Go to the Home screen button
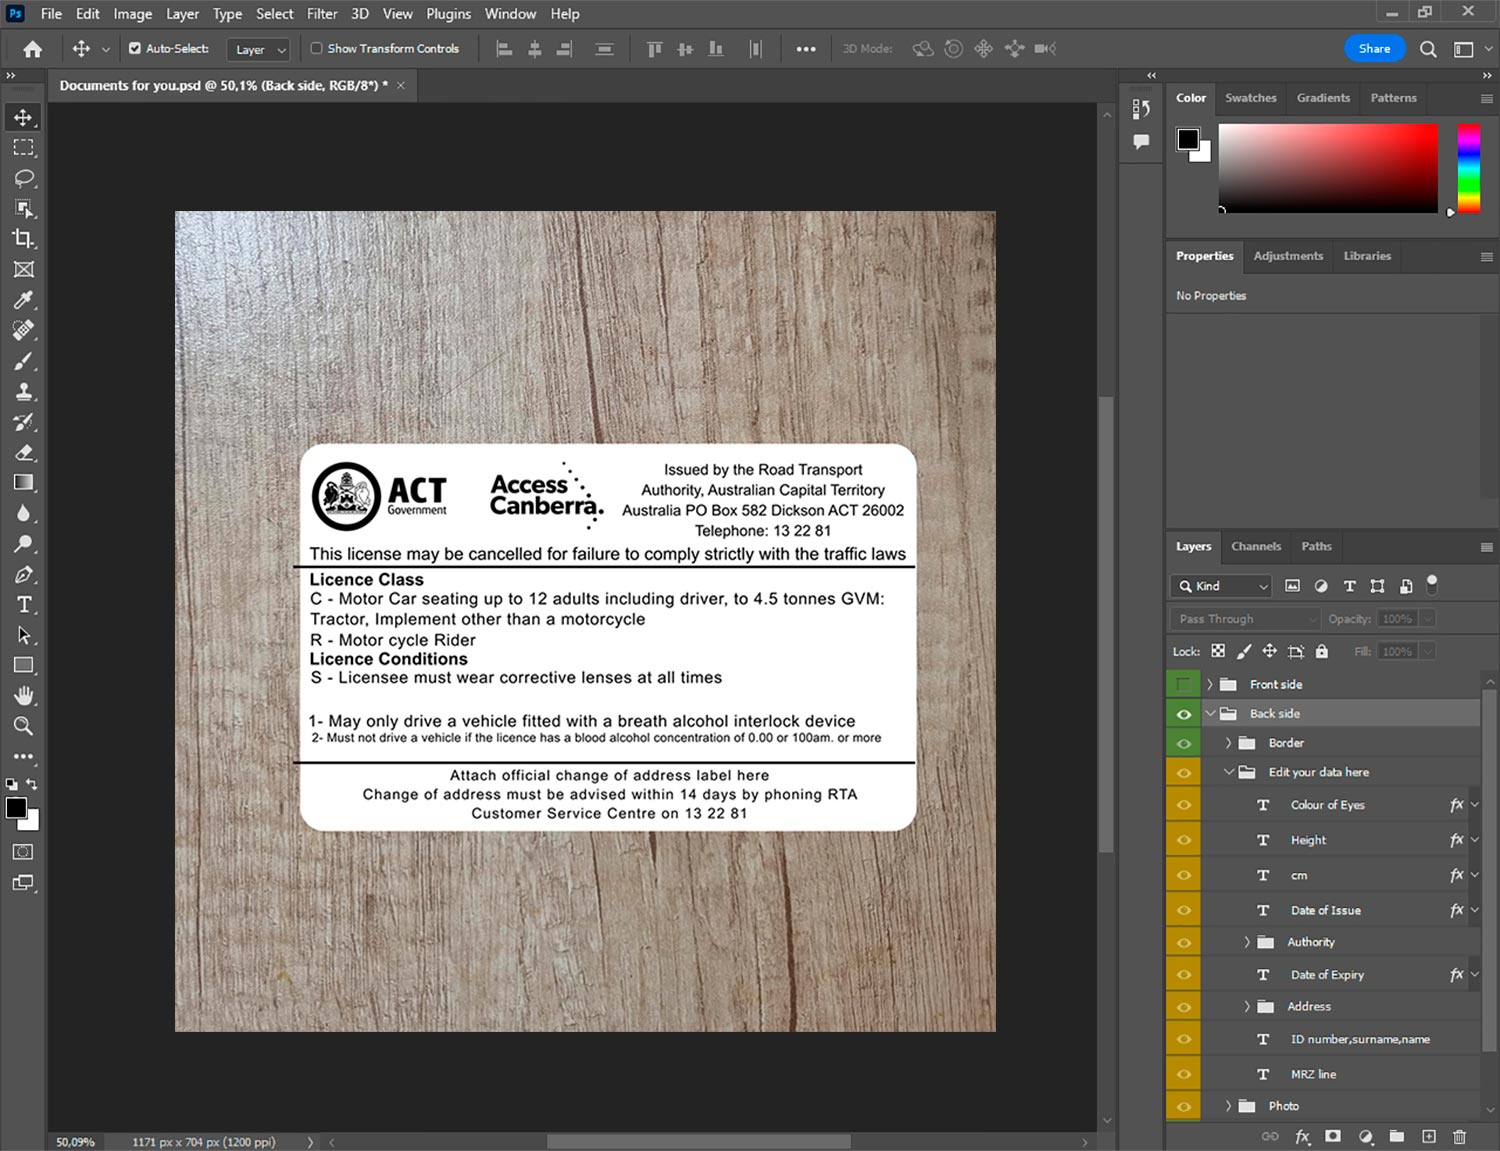Viewport: 1500px width, 1151px height. click(x=32, y=49)
